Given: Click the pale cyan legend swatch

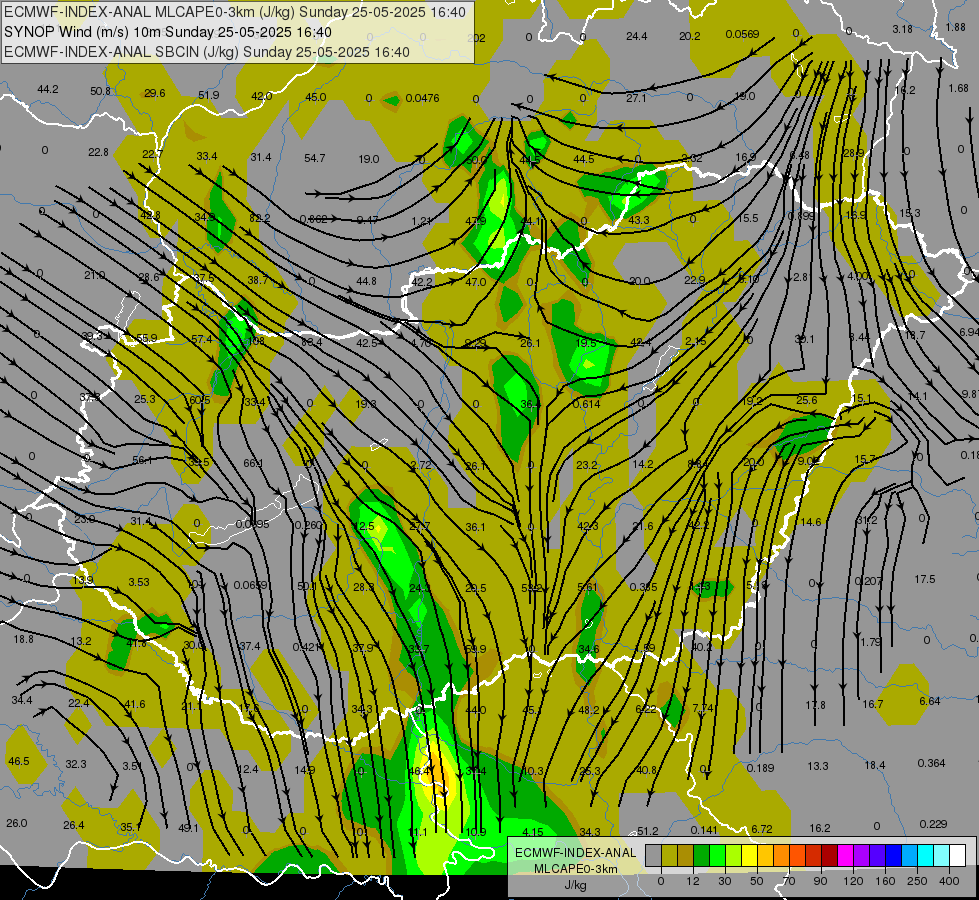Looking at the screenshot, I should coord(942,855).
